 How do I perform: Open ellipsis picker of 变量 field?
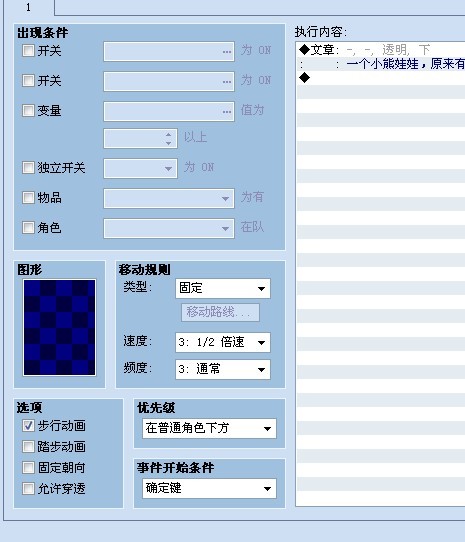pyautogui.click(x=227, y=112)
